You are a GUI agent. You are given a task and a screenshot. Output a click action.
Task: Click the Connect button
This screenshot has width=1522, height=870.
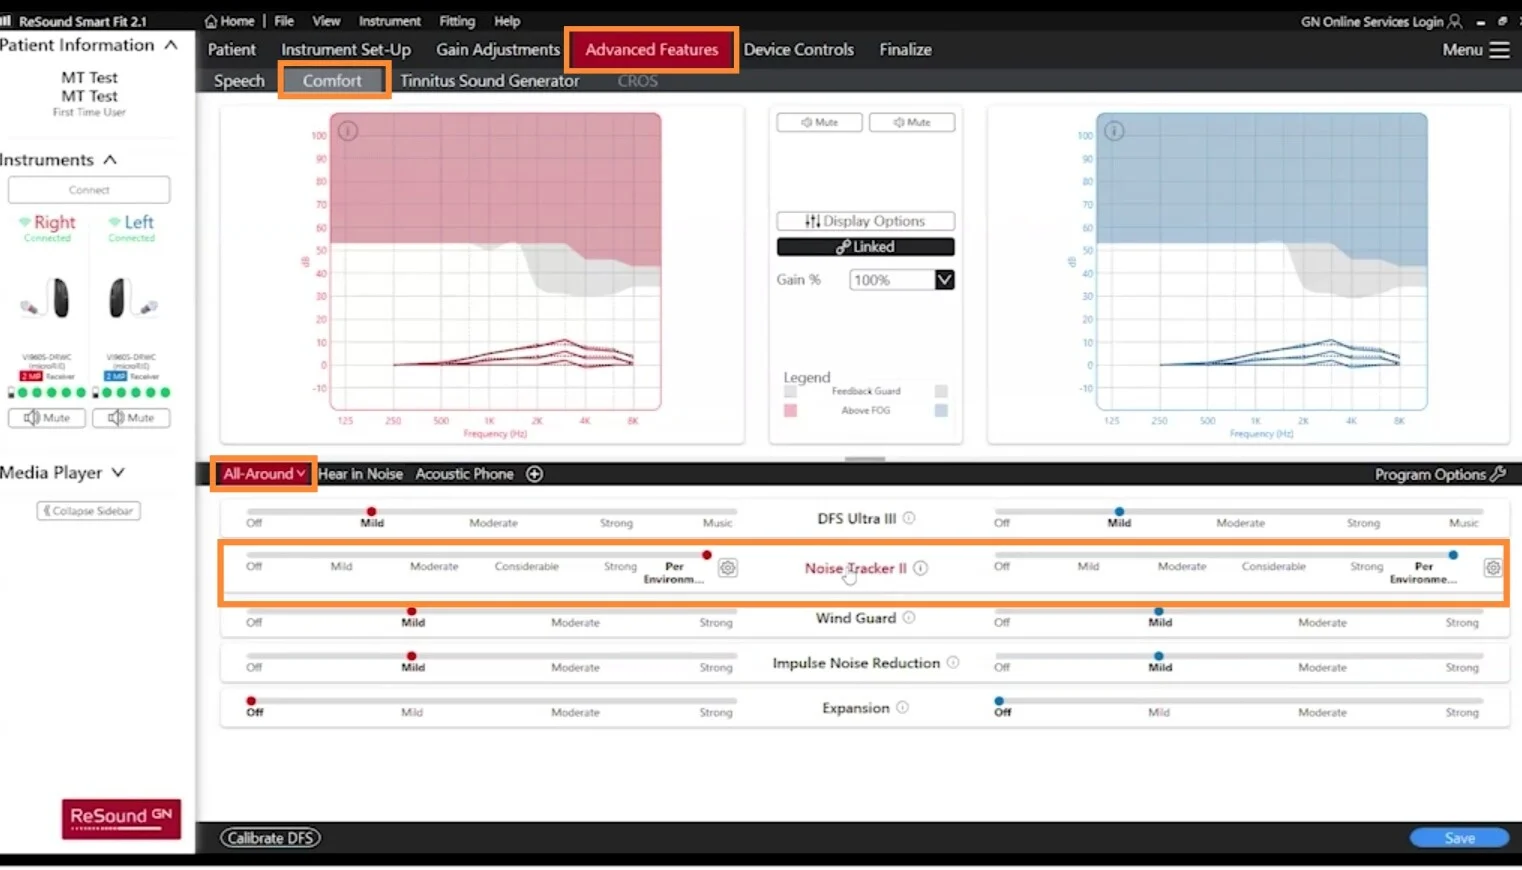point(89,190)
